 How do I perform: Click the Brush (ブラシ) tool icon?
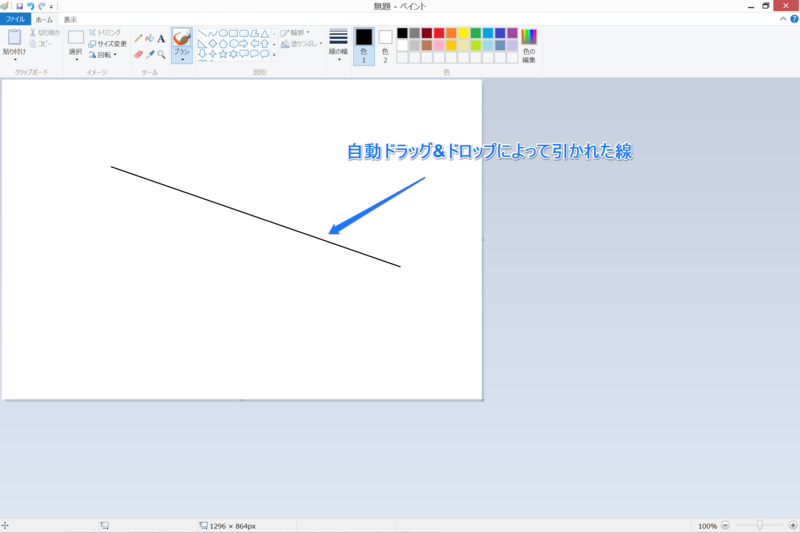pyautogui.click(x=182, y=38)
